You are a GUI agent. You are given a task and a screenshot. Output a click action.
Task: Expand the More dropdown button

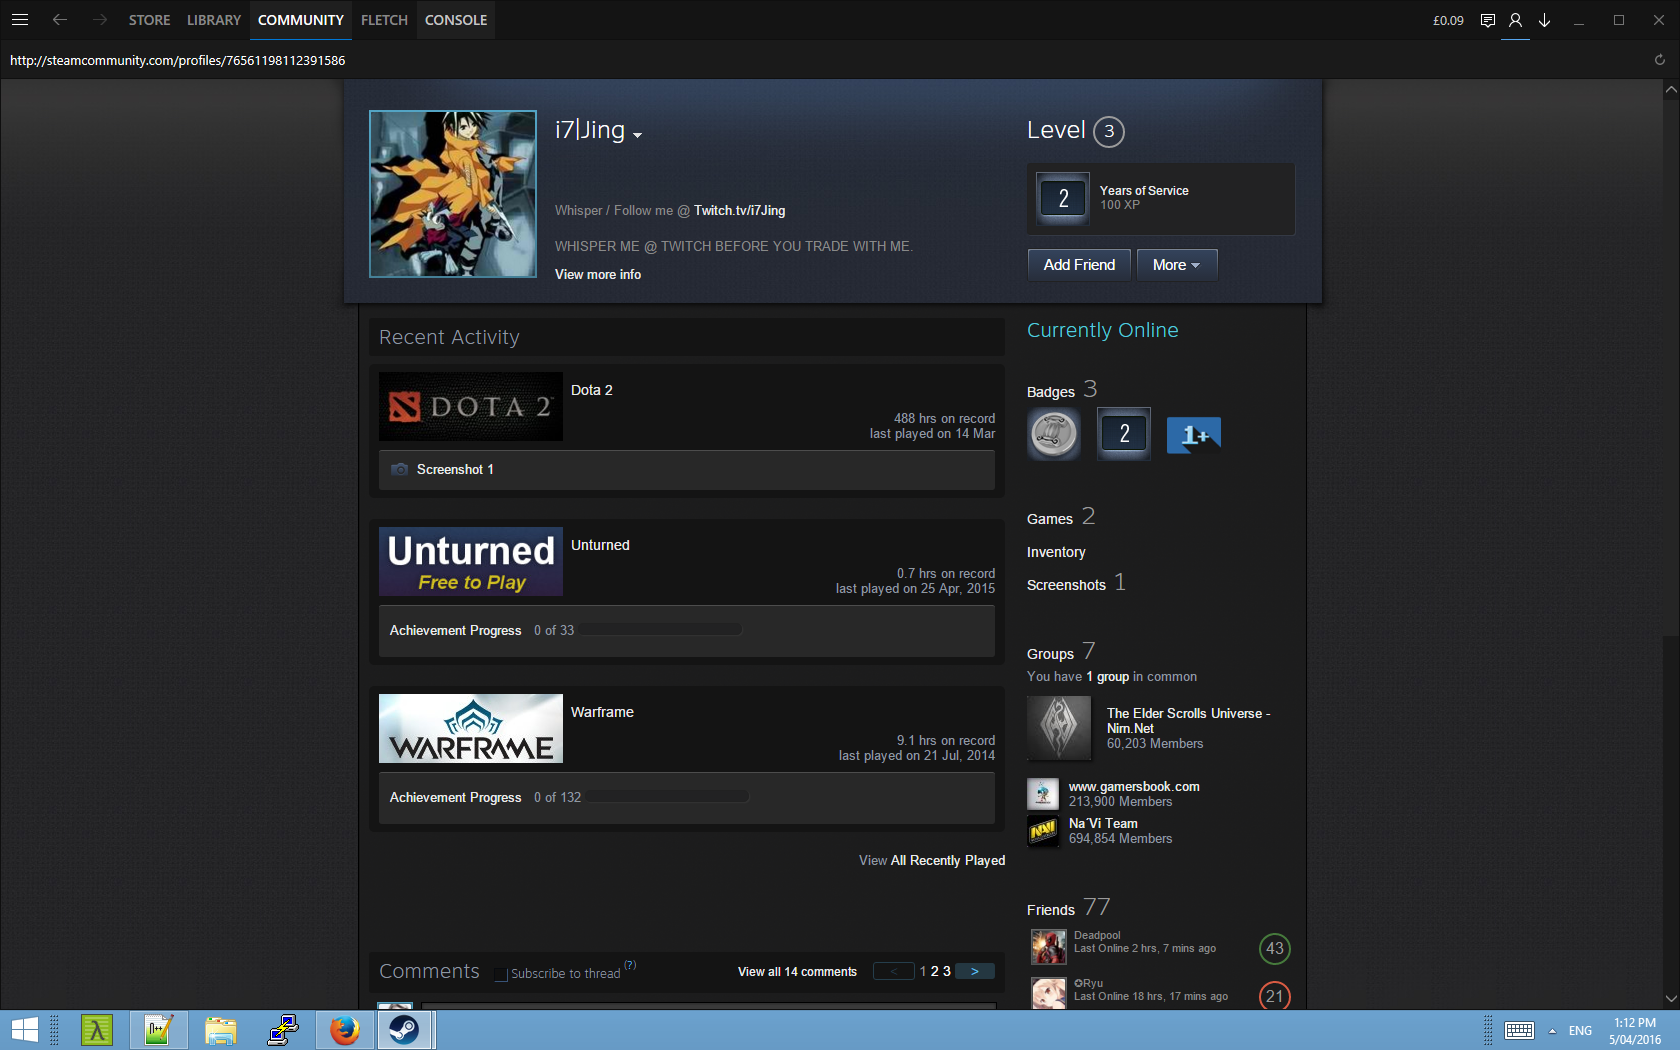pos(1176,265)
